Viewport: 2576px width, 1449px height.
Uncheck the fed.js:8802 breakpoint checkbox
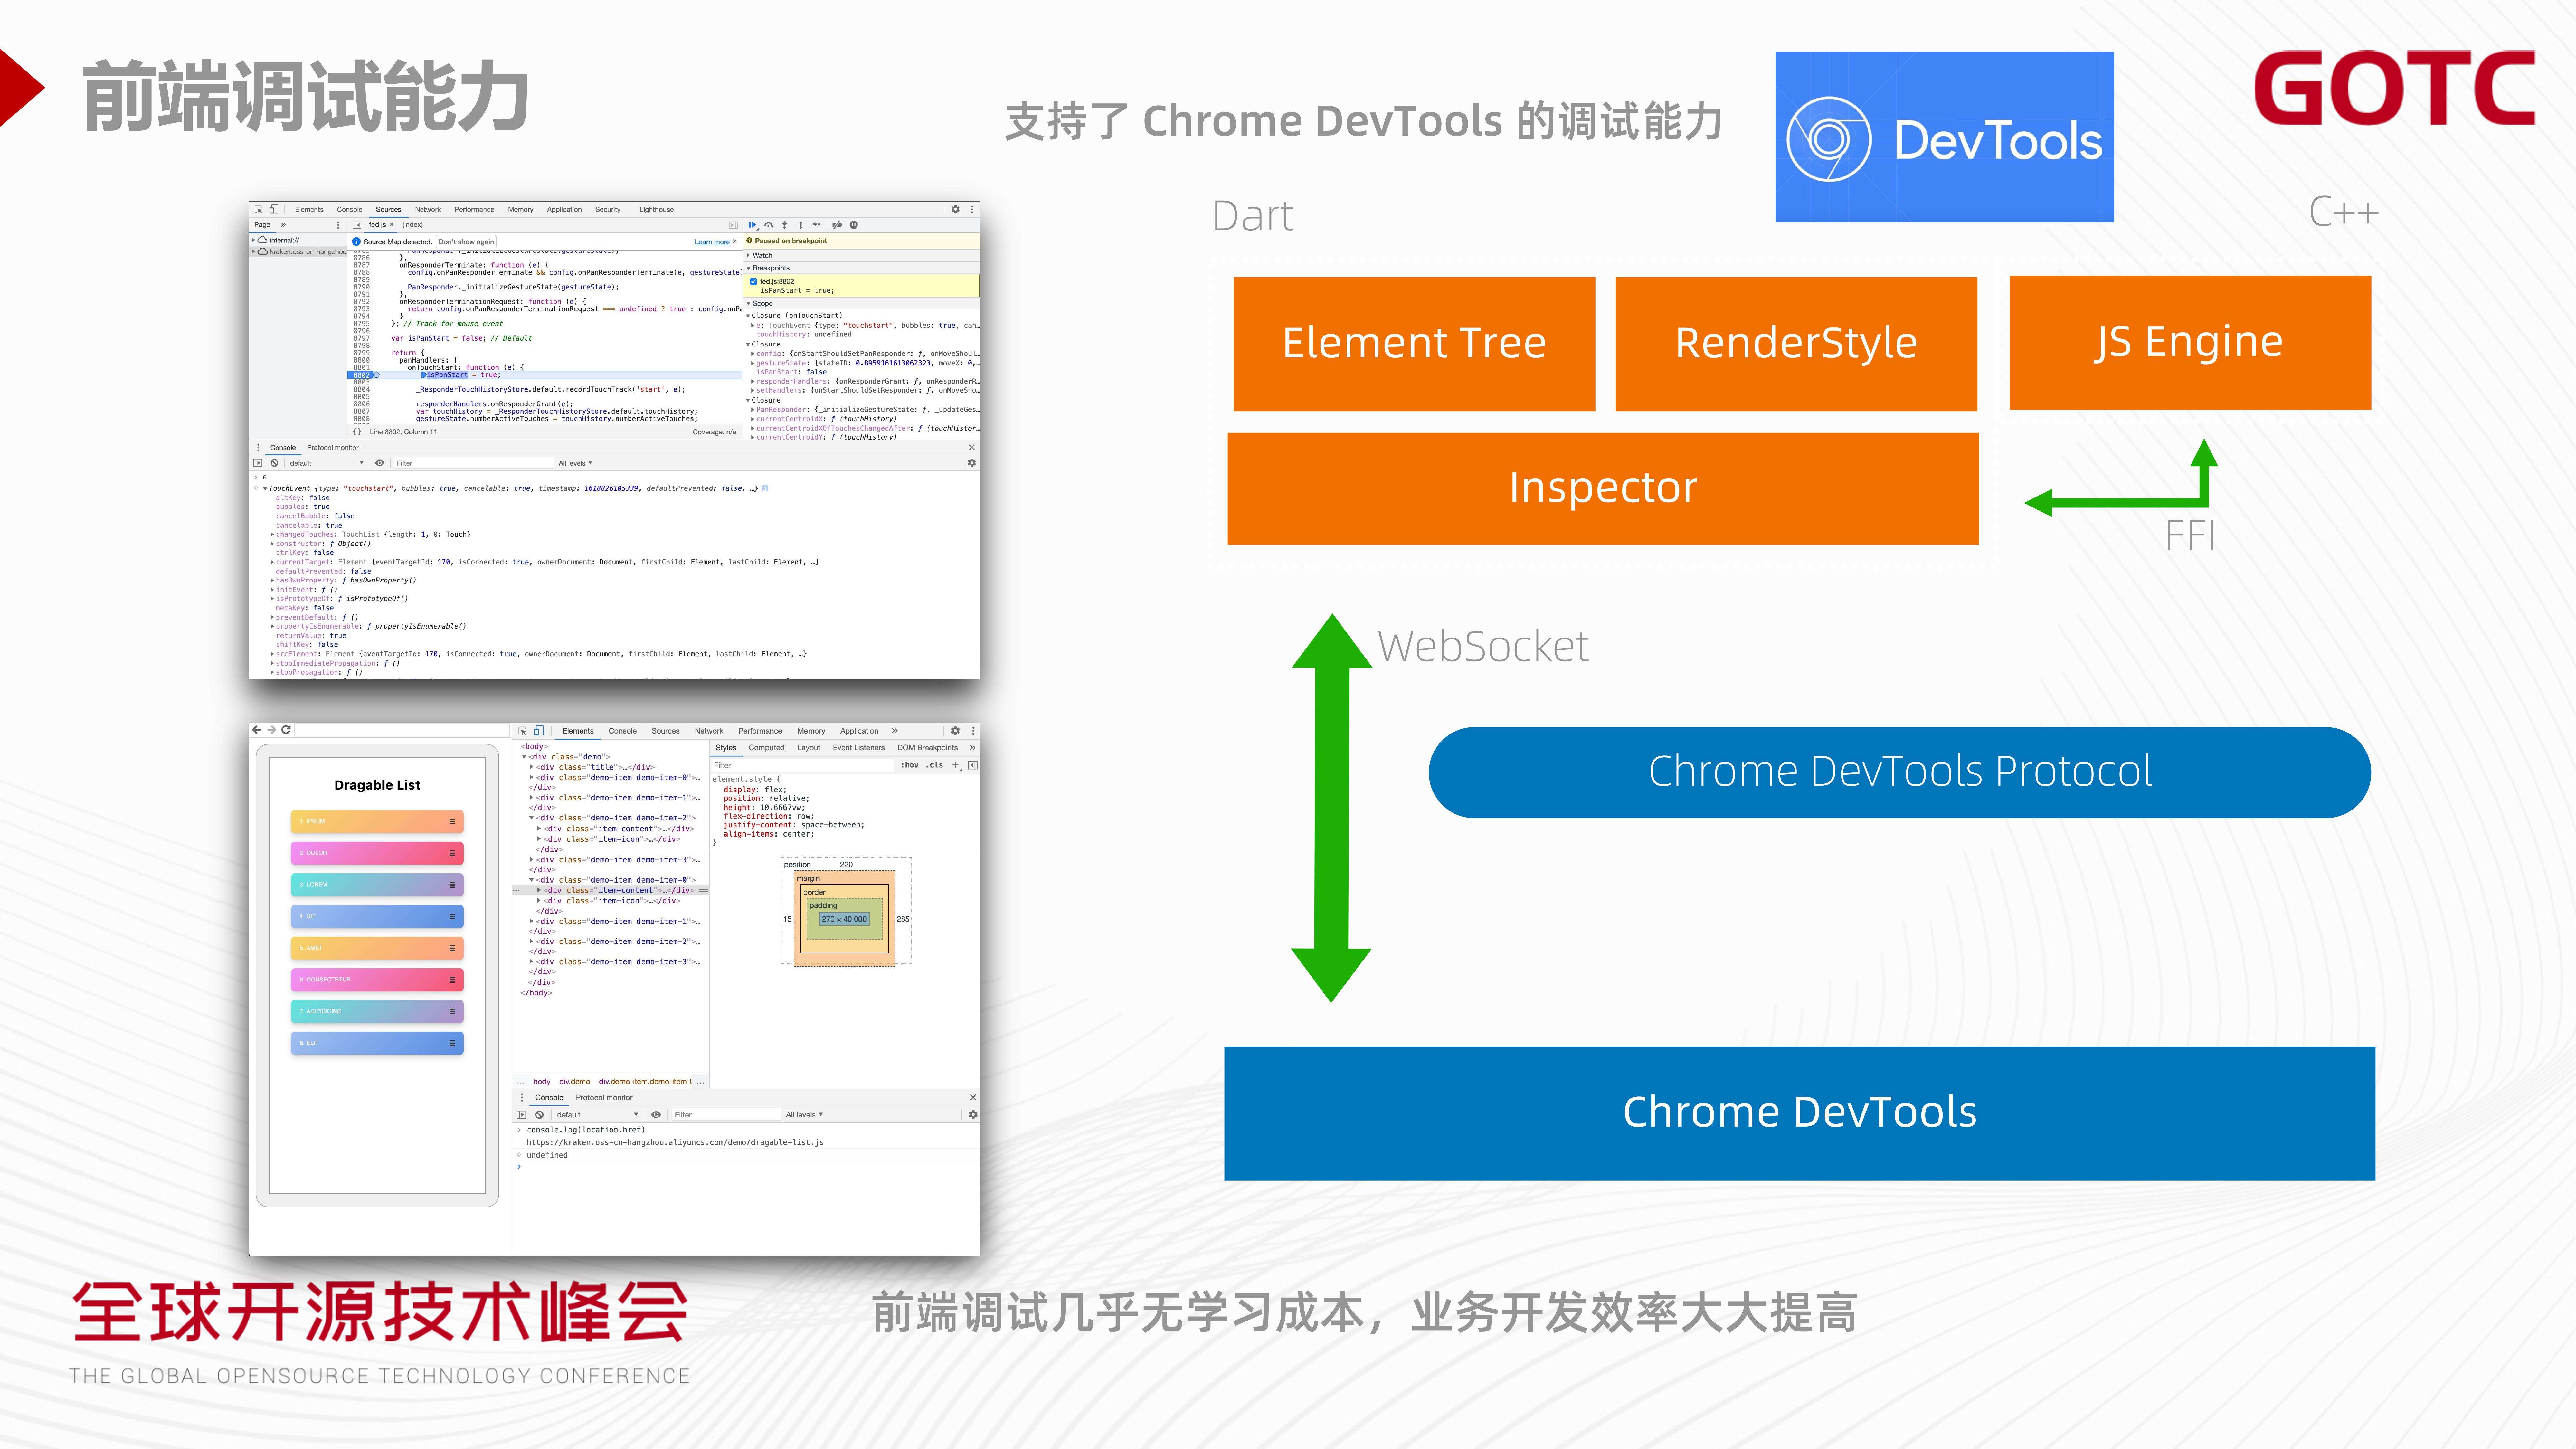pos(753,282)
